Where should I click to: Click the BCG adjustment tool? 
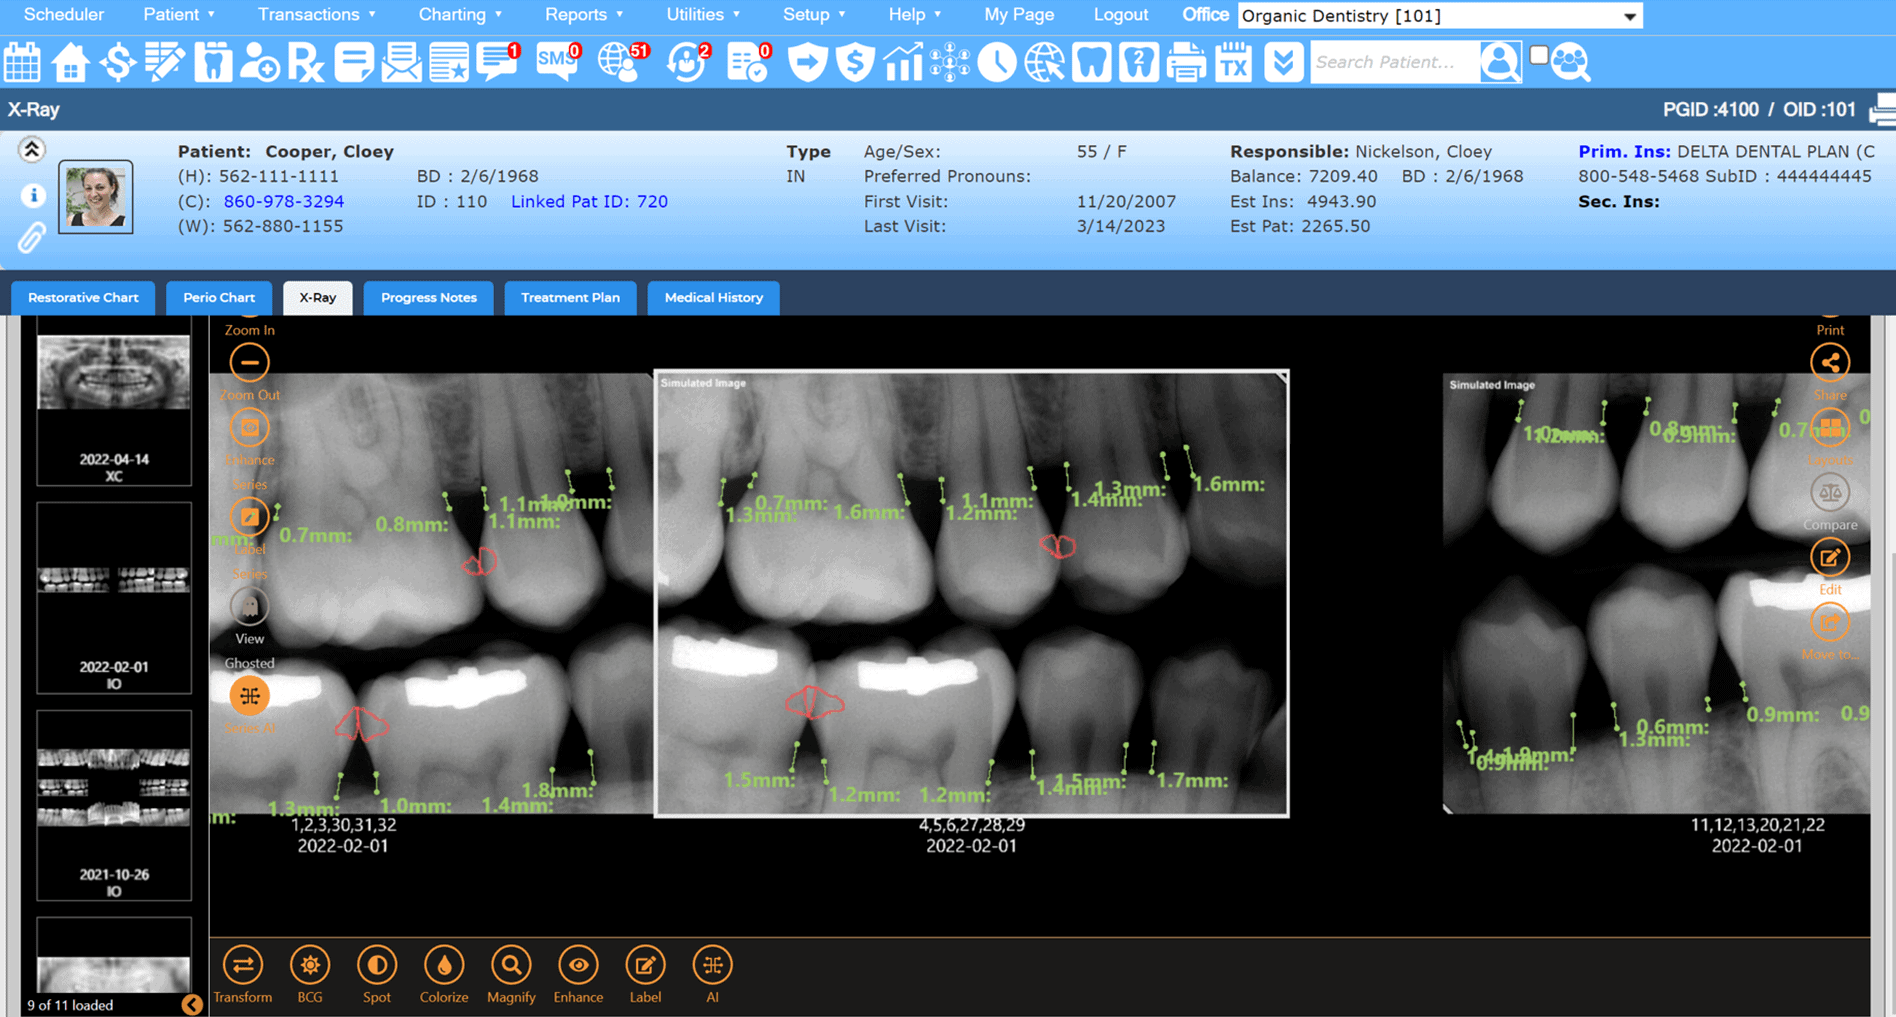tap(310, 966)
